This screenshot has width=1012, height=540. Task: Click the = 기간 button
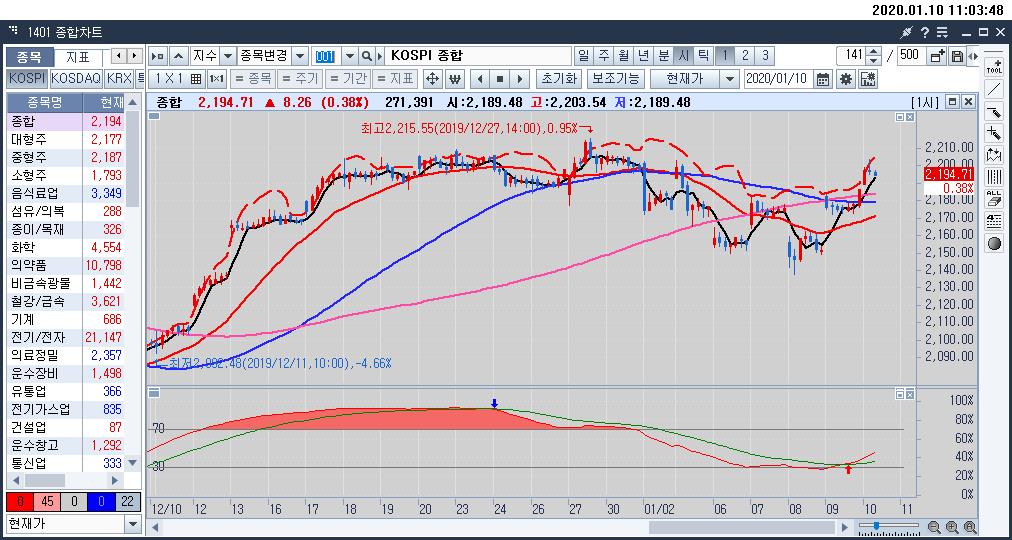[348, 79]
